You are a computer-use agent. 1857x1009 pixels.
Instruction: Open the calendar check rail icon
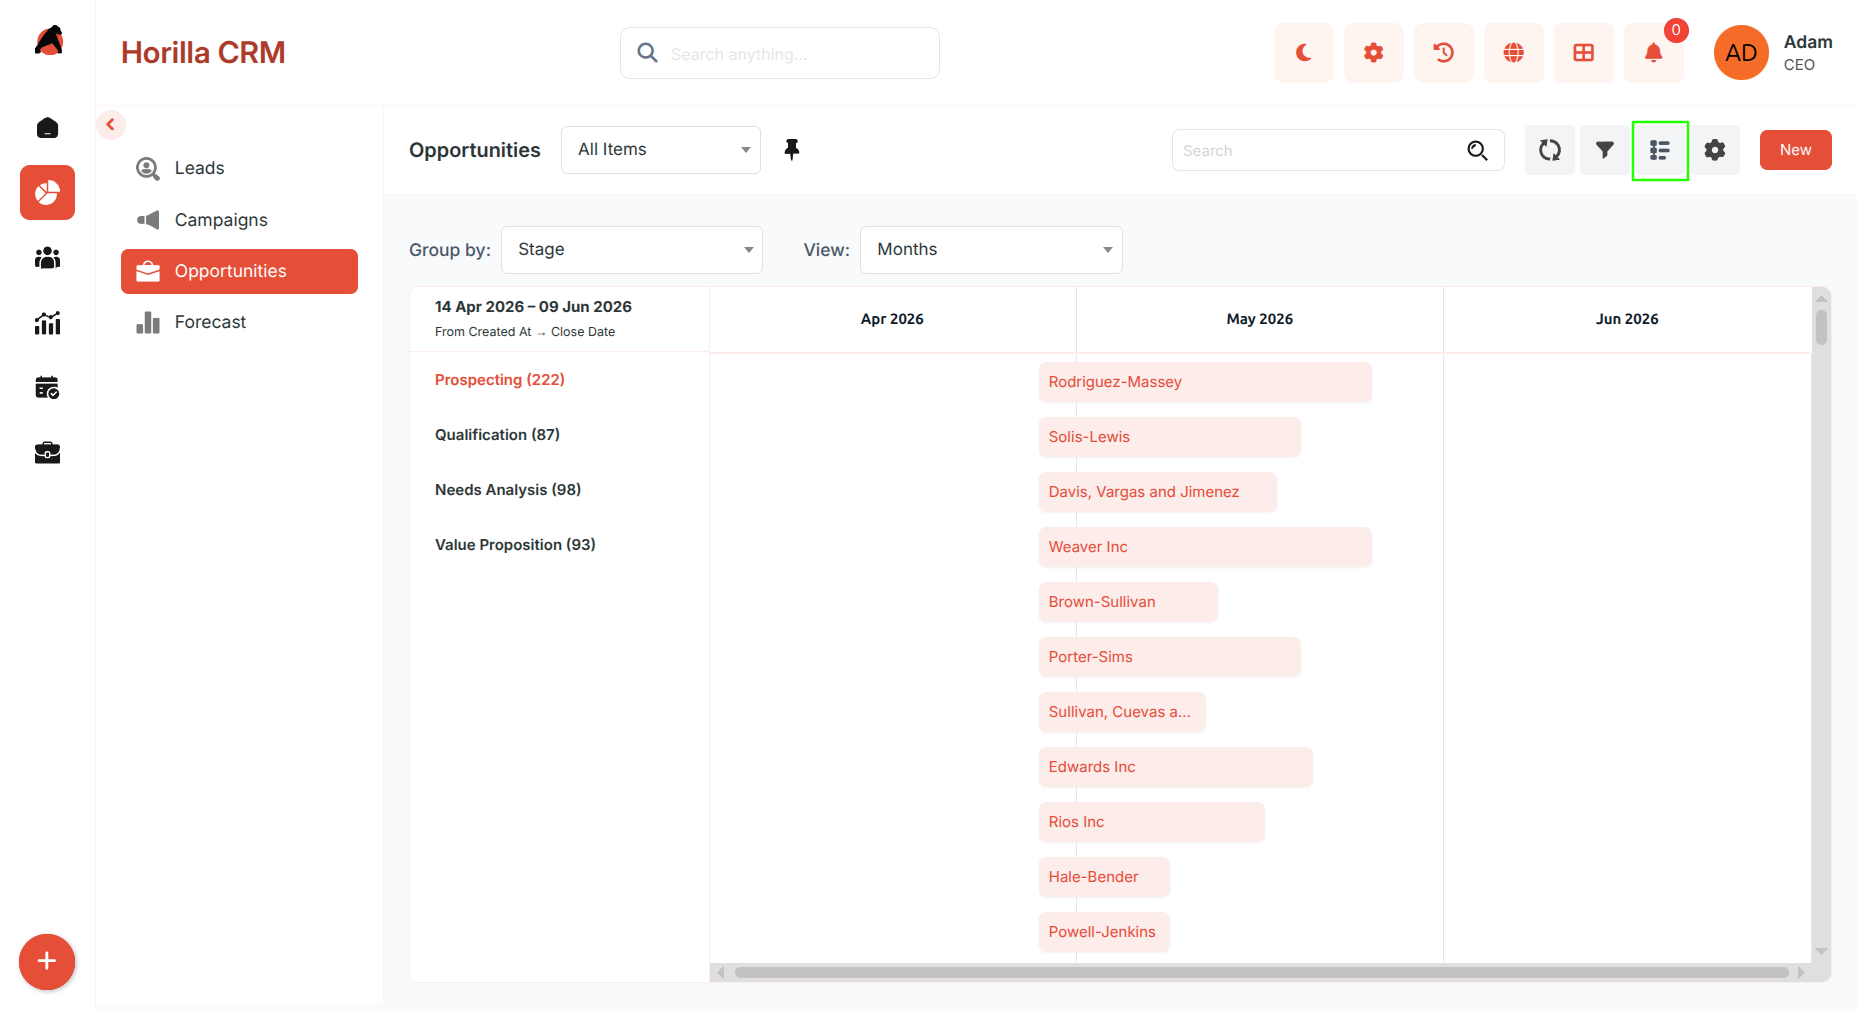click(x=47, y=388)
